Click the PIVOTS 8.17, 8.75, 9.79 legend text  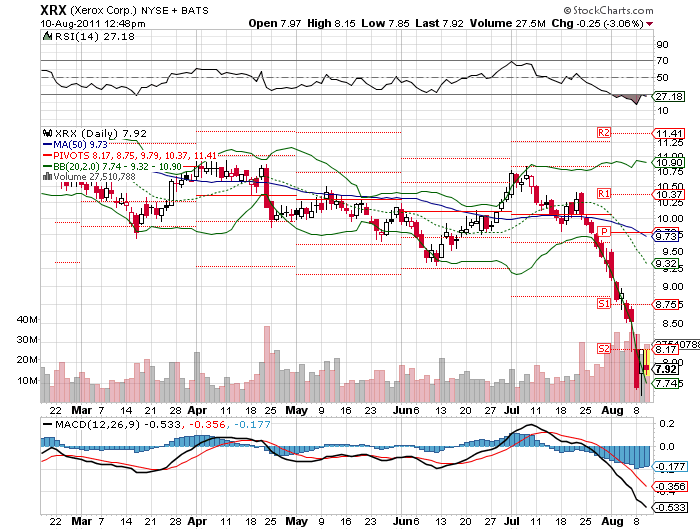135,155
